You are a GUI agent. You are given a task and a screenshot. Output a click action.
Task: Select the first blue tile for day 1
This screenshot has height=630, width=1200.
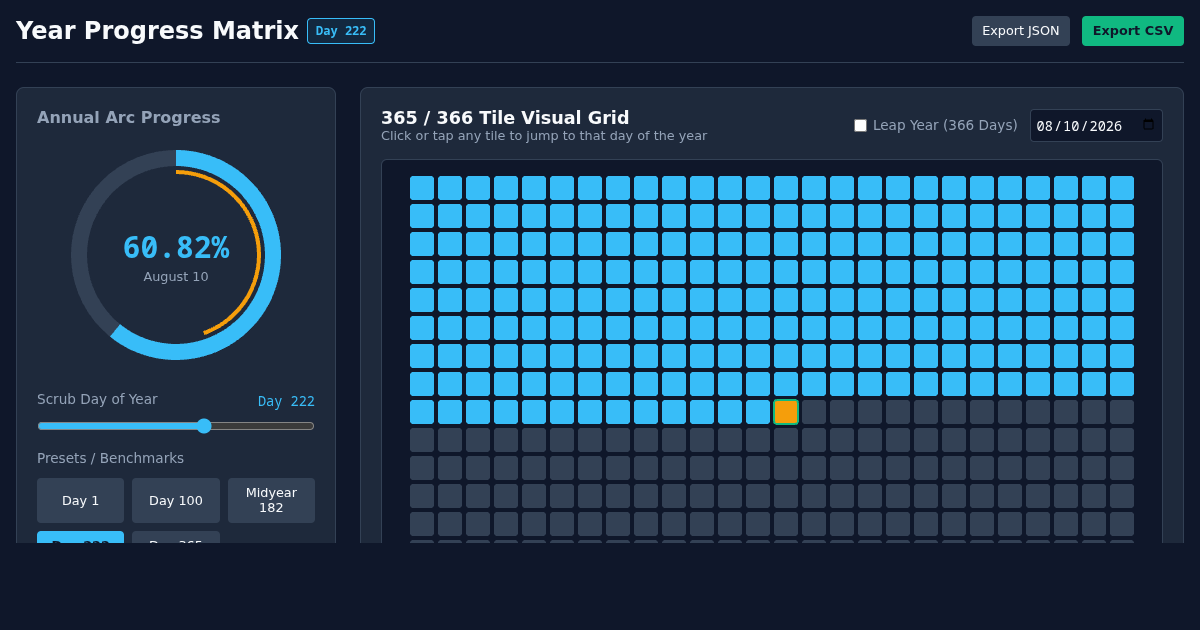(422, 188)
